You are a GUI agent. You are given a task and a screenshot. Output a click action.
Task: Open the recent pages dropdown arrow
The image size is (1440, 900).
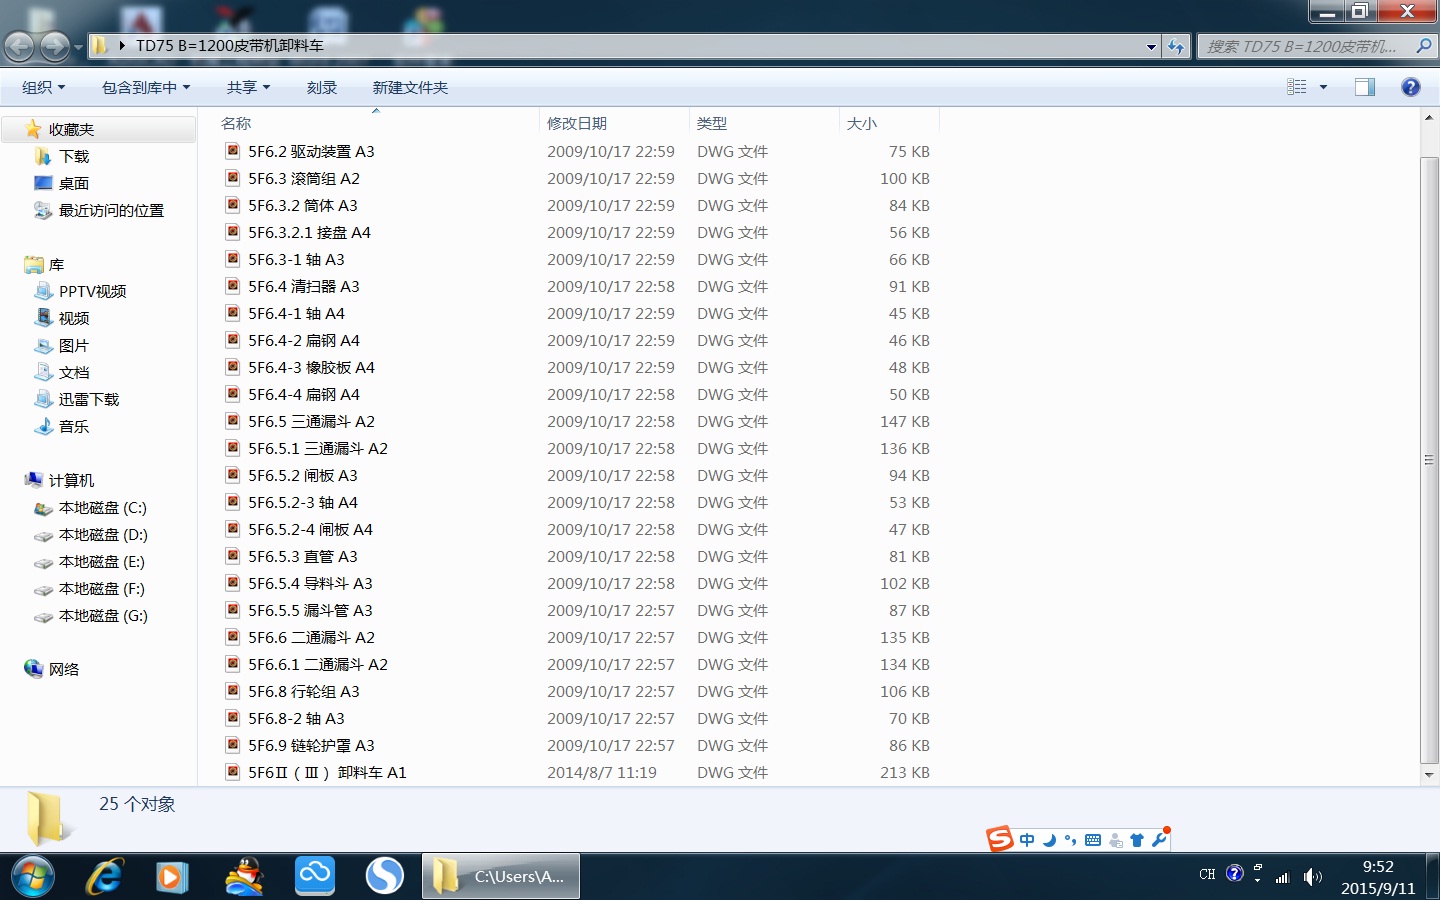tap(78, 47)
